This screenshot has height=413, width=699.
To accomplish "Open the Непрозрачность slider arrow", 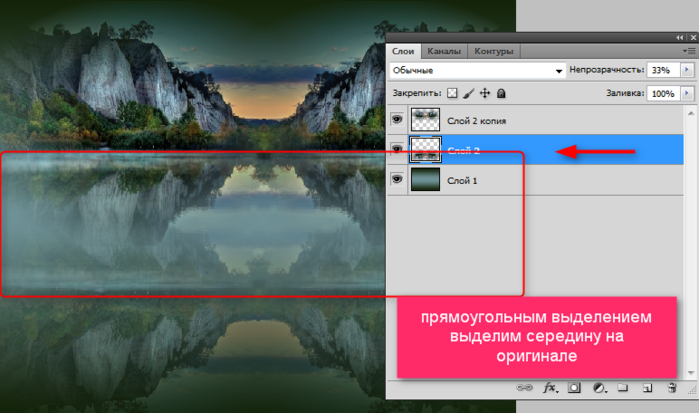I will click(687, 70).
